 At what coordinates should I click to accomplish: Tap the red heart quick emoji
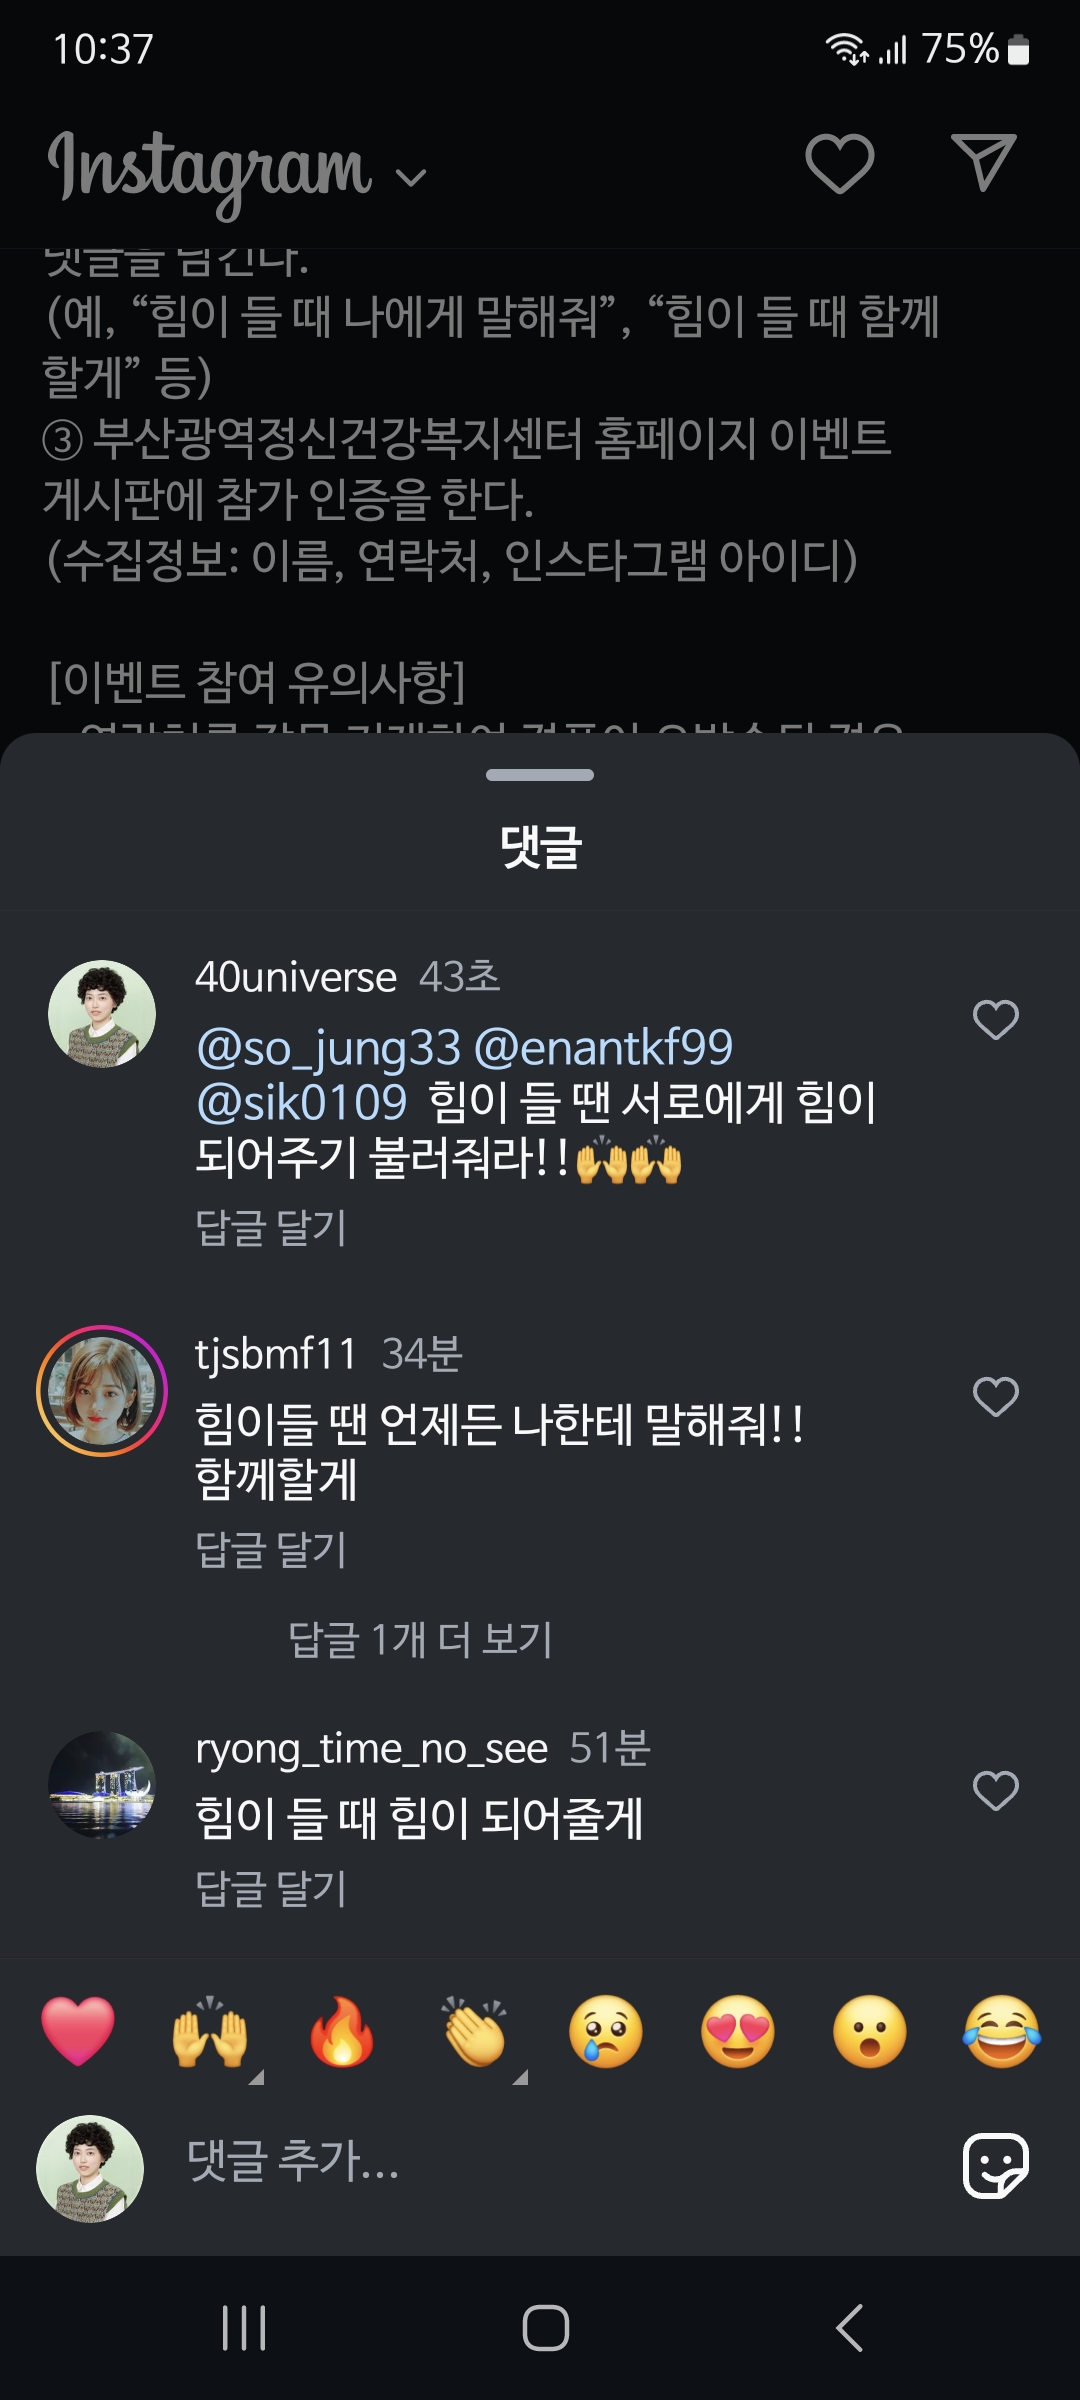click(x=78, y=2031)
